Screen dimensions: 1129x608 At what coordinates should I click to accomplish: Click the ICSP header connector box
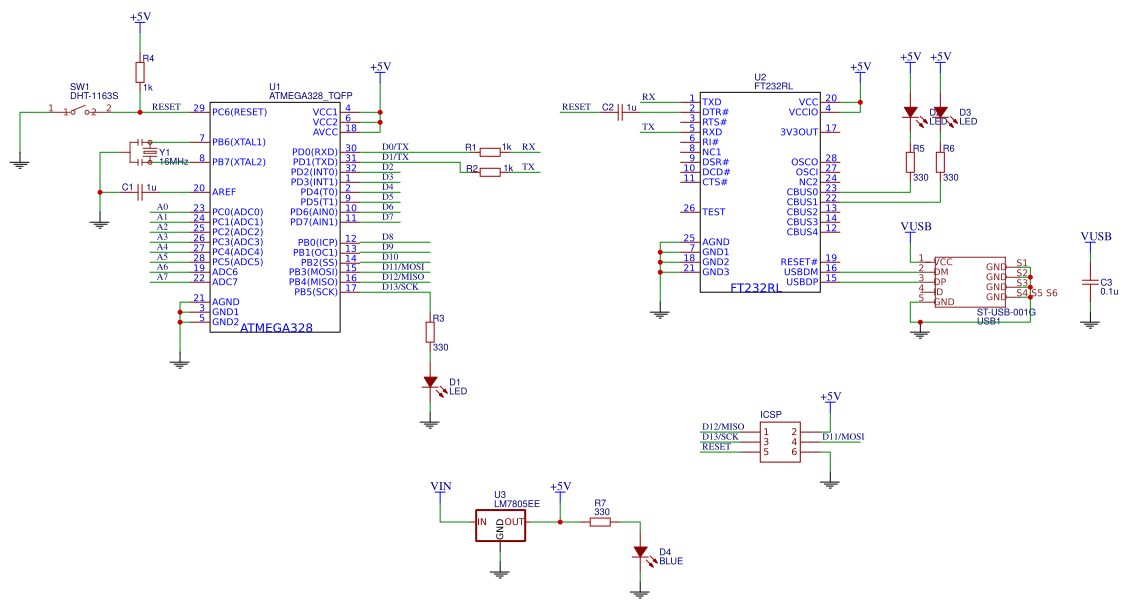pyautogui.click(x=780, y=442)
